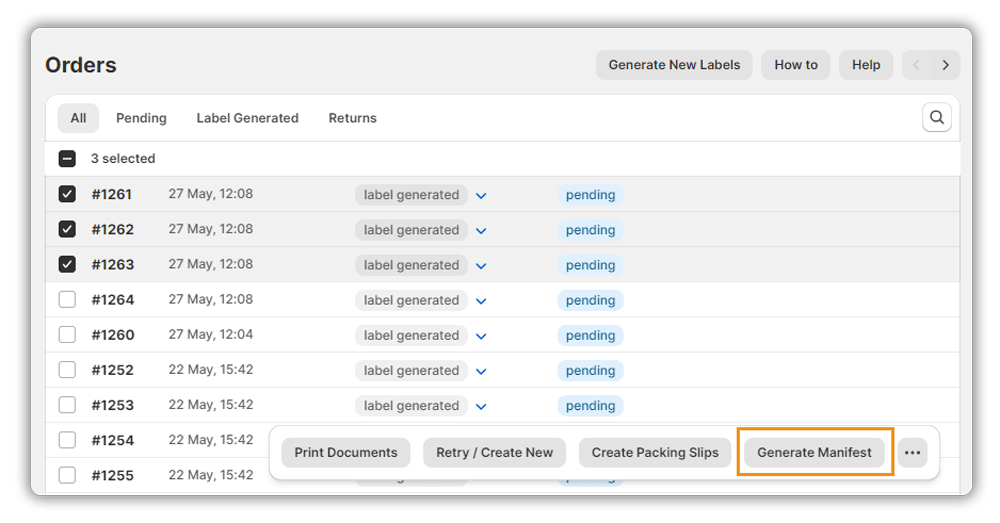This screenshot has width=1000, height=523.
Task: Click the 3 selected label
Action: [123, 159]
